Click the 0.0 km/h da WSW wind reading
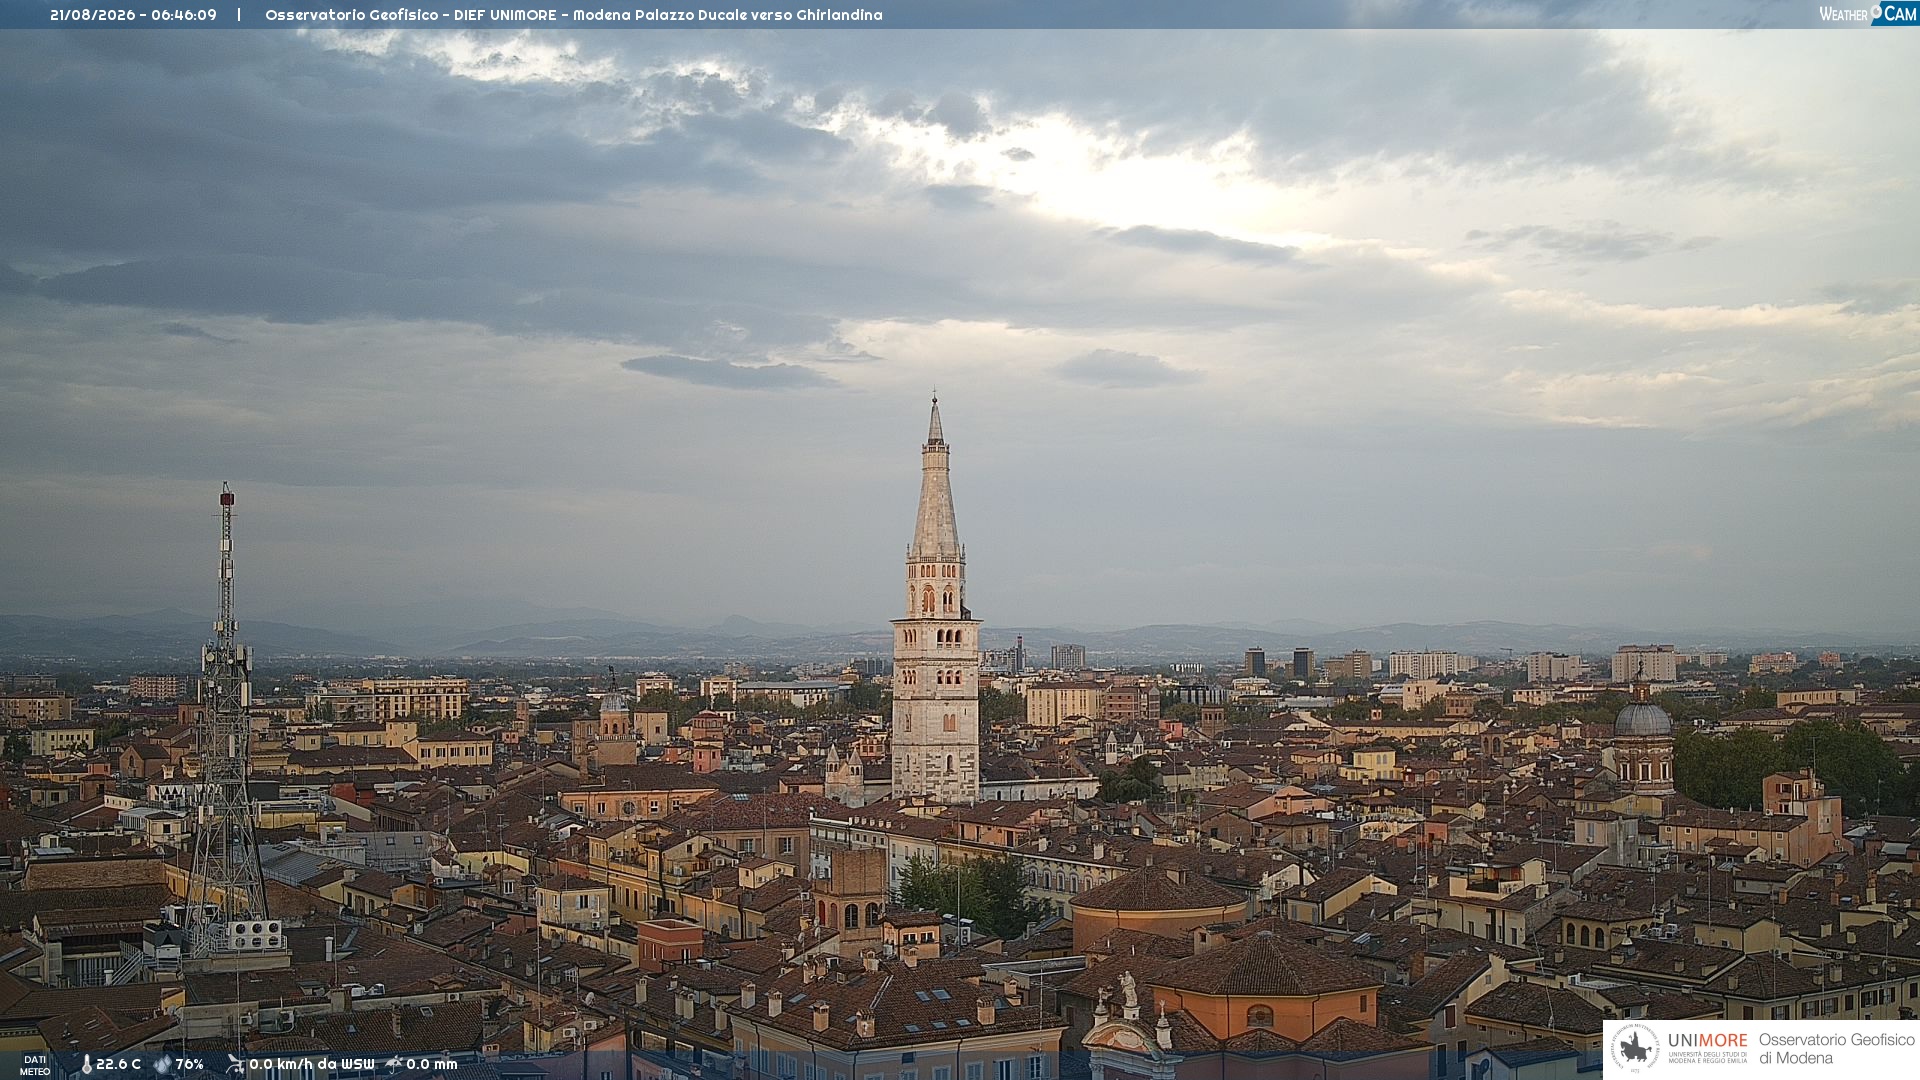Screen dimensions: 1920x1080 point(311,1065)
